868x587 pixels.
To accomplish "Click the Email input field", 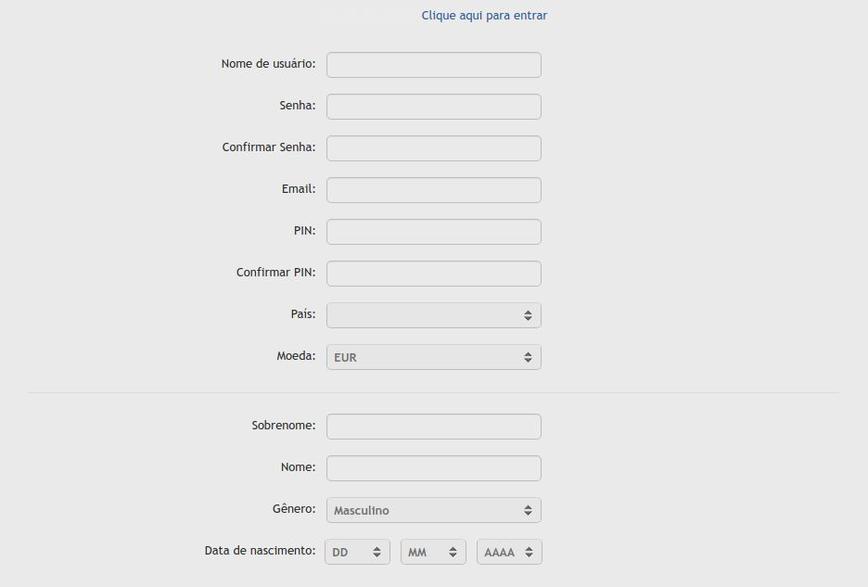I will [433, 189].
